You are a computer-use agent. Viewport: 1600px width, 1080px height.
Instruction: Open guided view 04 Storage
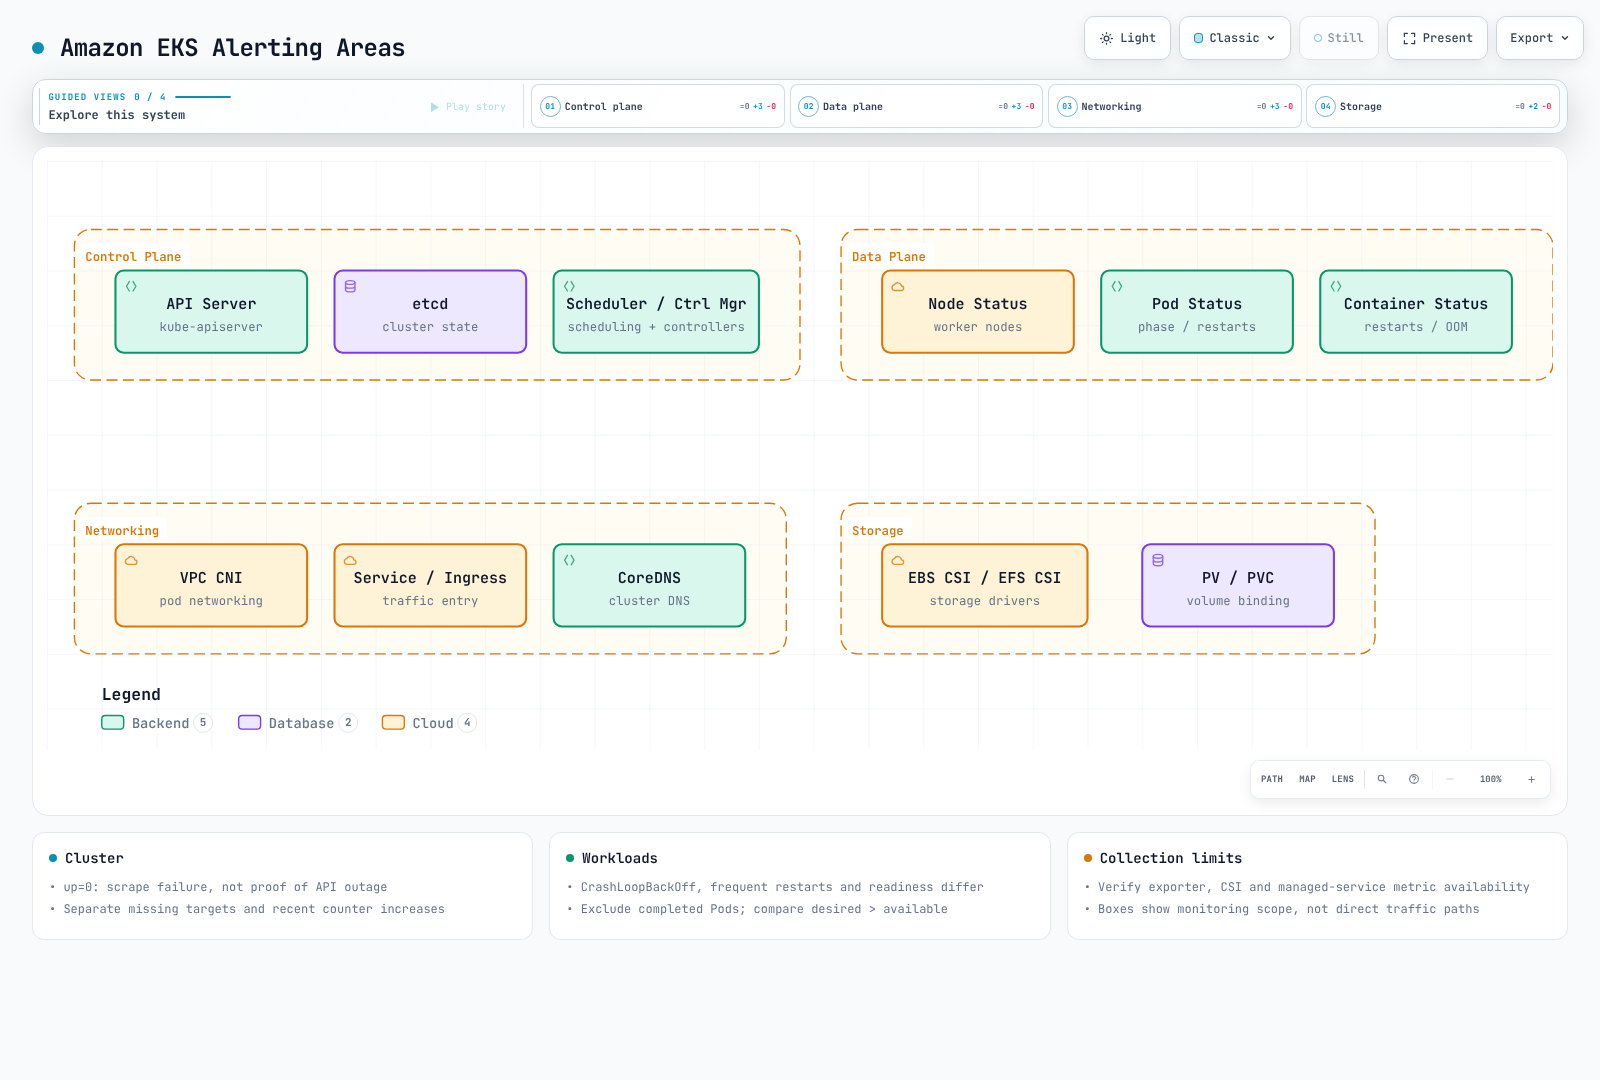(x=1433, y=106)
